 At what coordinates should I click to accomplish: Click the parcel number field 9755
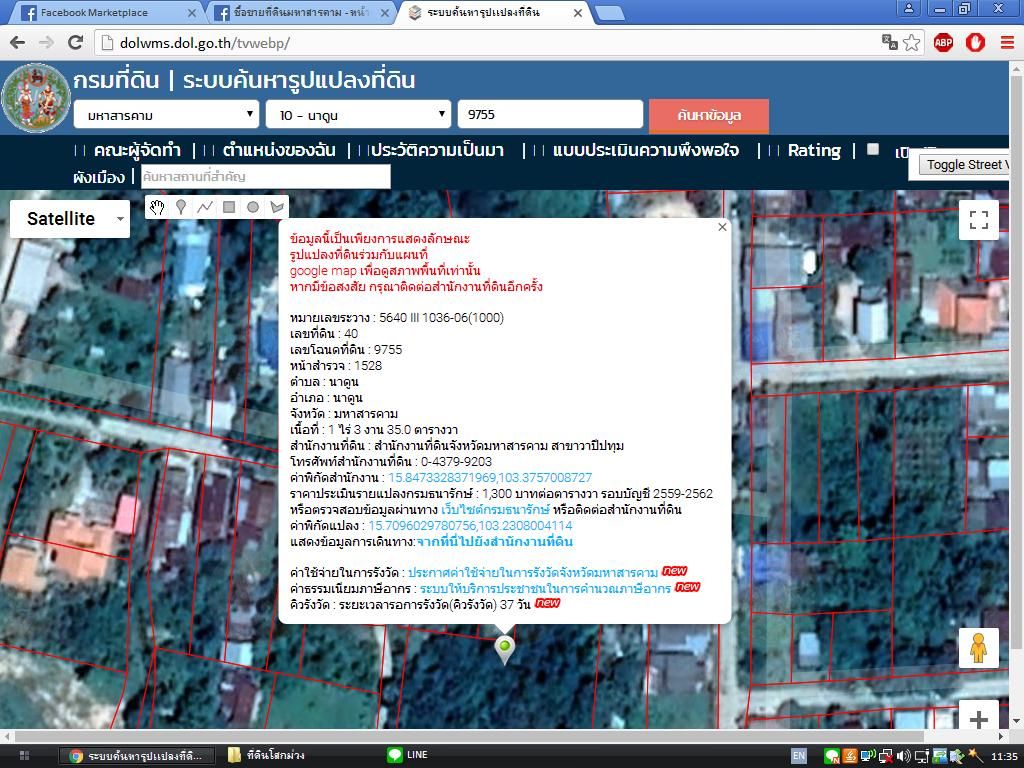pyautogui.click(x=551, y=114)
